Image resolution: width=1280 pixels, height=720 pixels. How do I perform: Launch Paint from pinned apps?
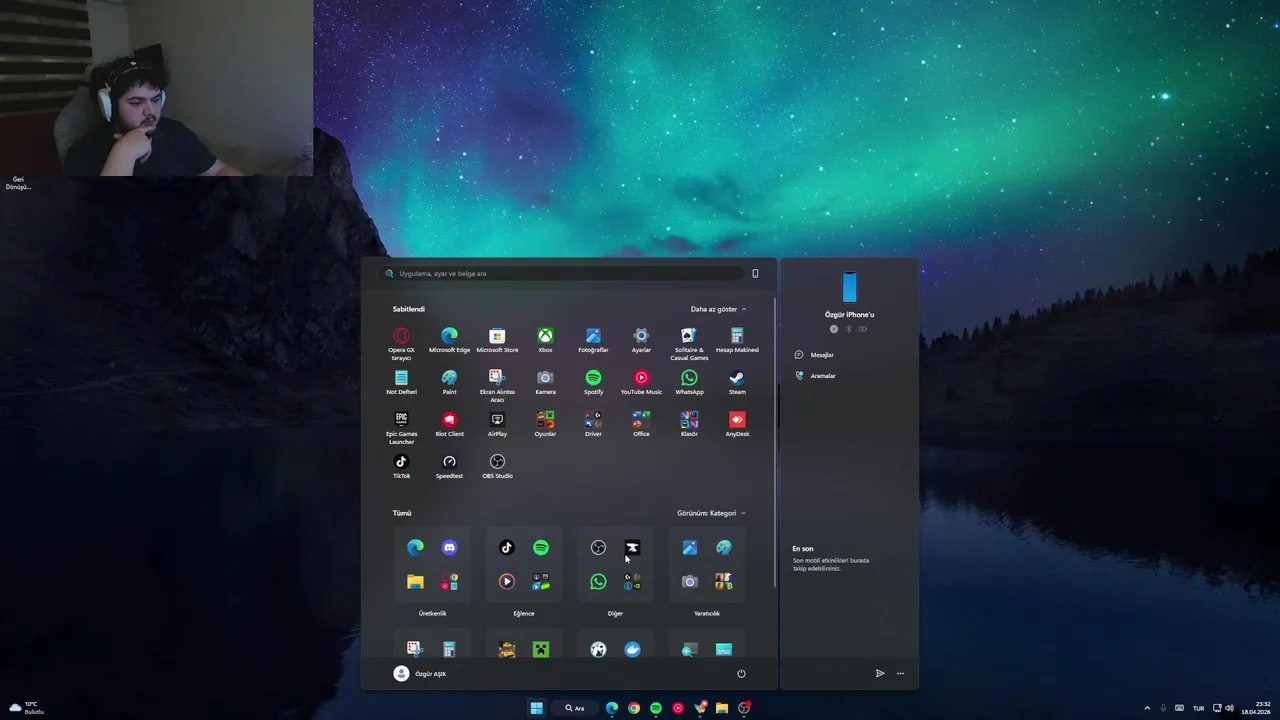click(x=449, y=382)
